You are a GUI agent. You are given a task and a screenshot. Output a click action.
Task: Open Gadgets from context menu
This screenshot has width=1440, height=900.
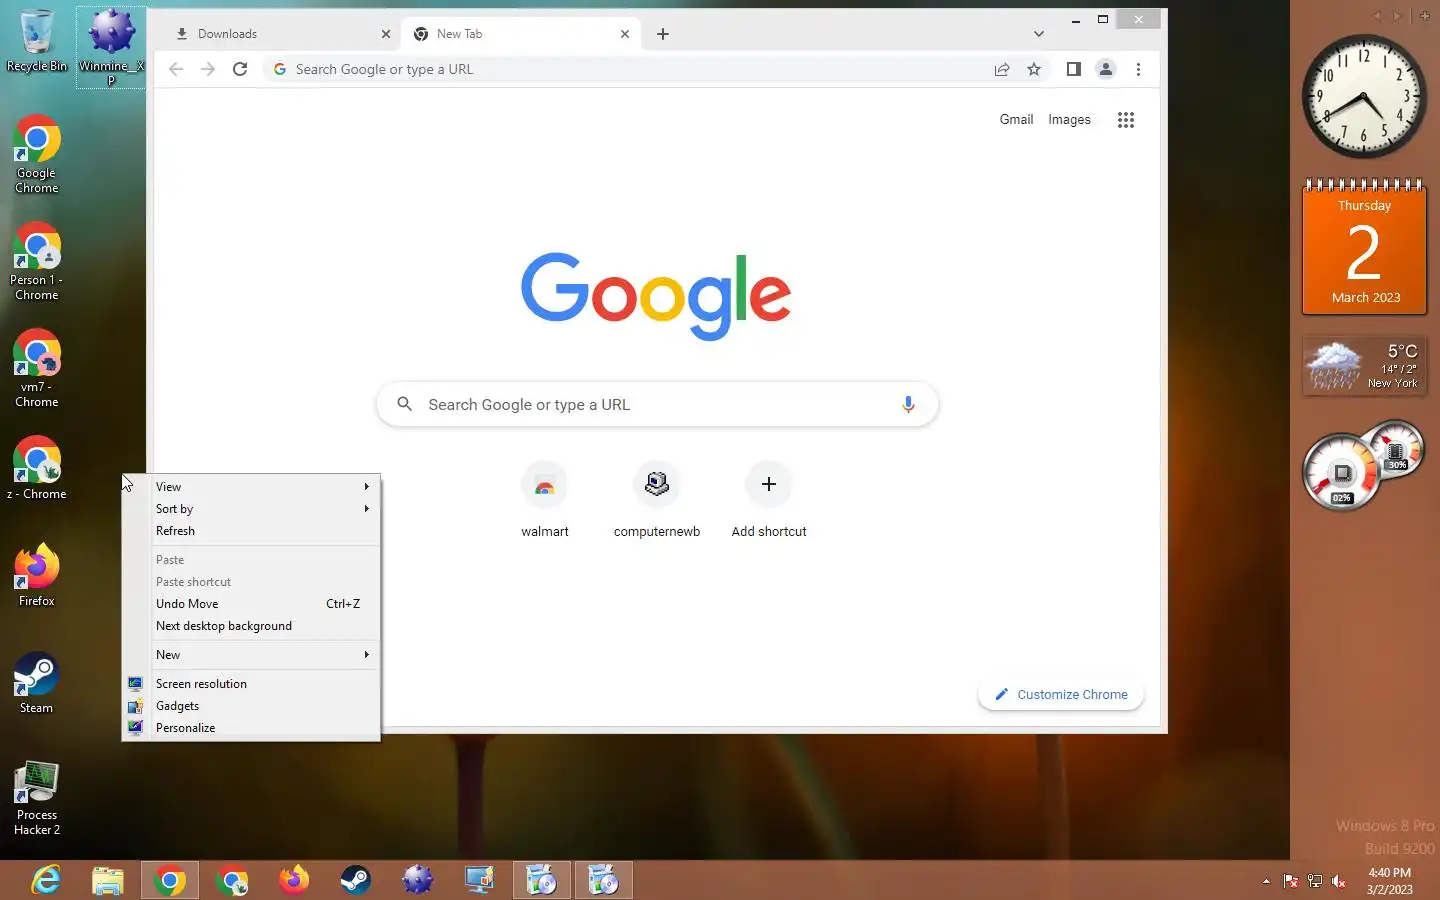click(x=251, y=706)
